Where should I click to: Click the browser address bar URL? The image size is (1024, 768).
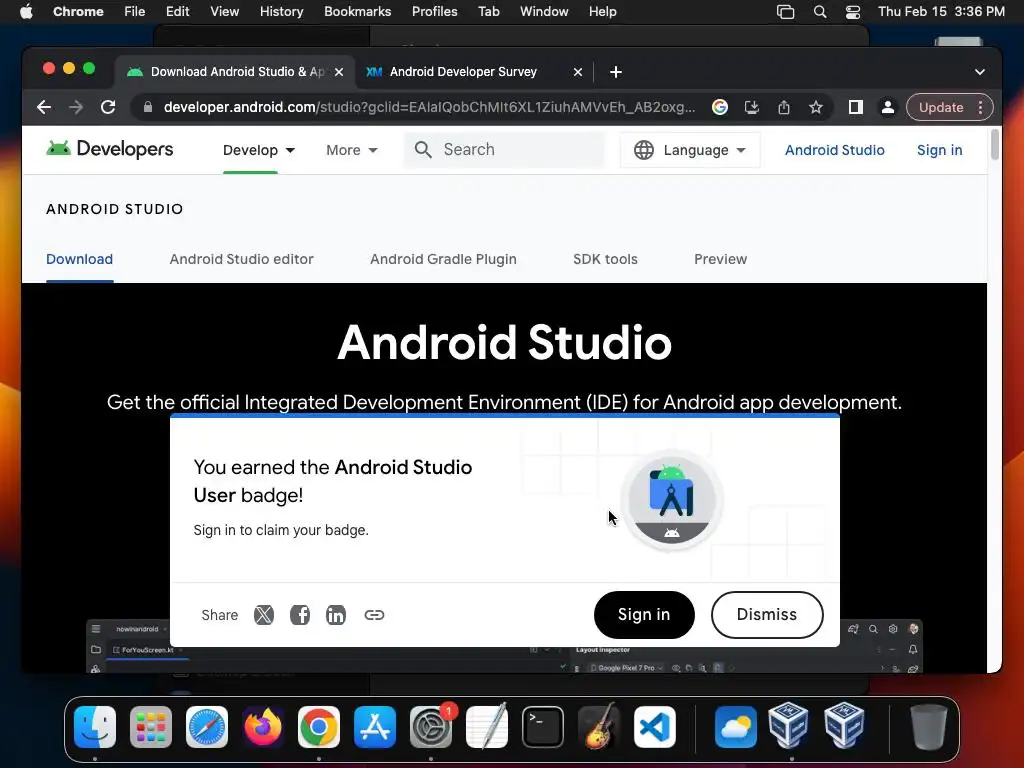[x=429, y=107]
